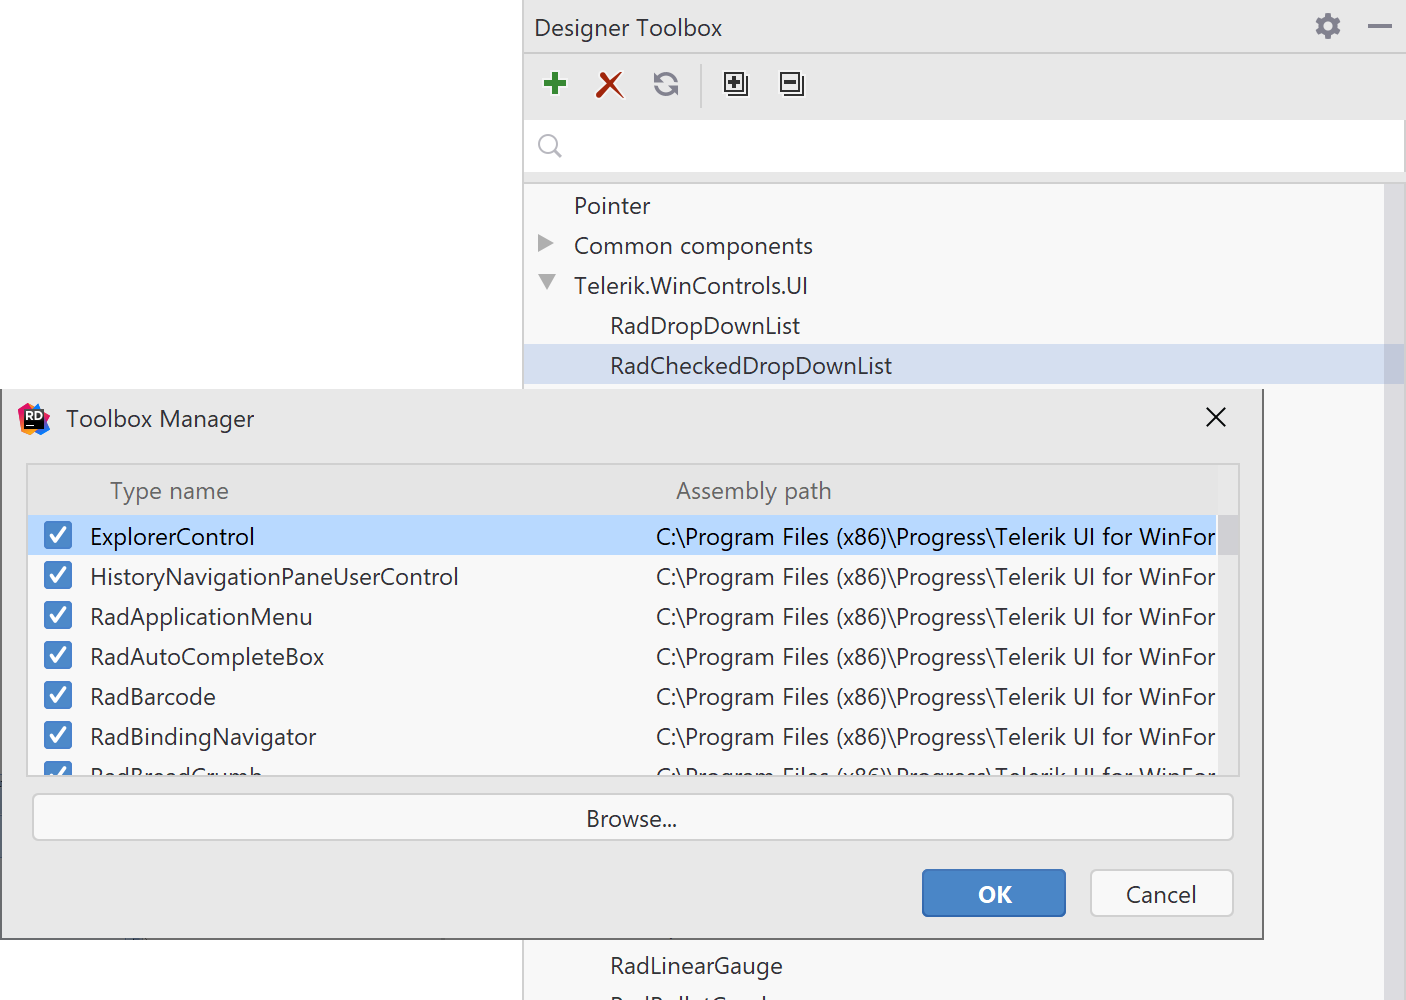Image resolution: width=1406 pixels, height=1000 pixels.
Task: Select the HistoryNavigationPaneUserControl row name
Action: (274, 577)
